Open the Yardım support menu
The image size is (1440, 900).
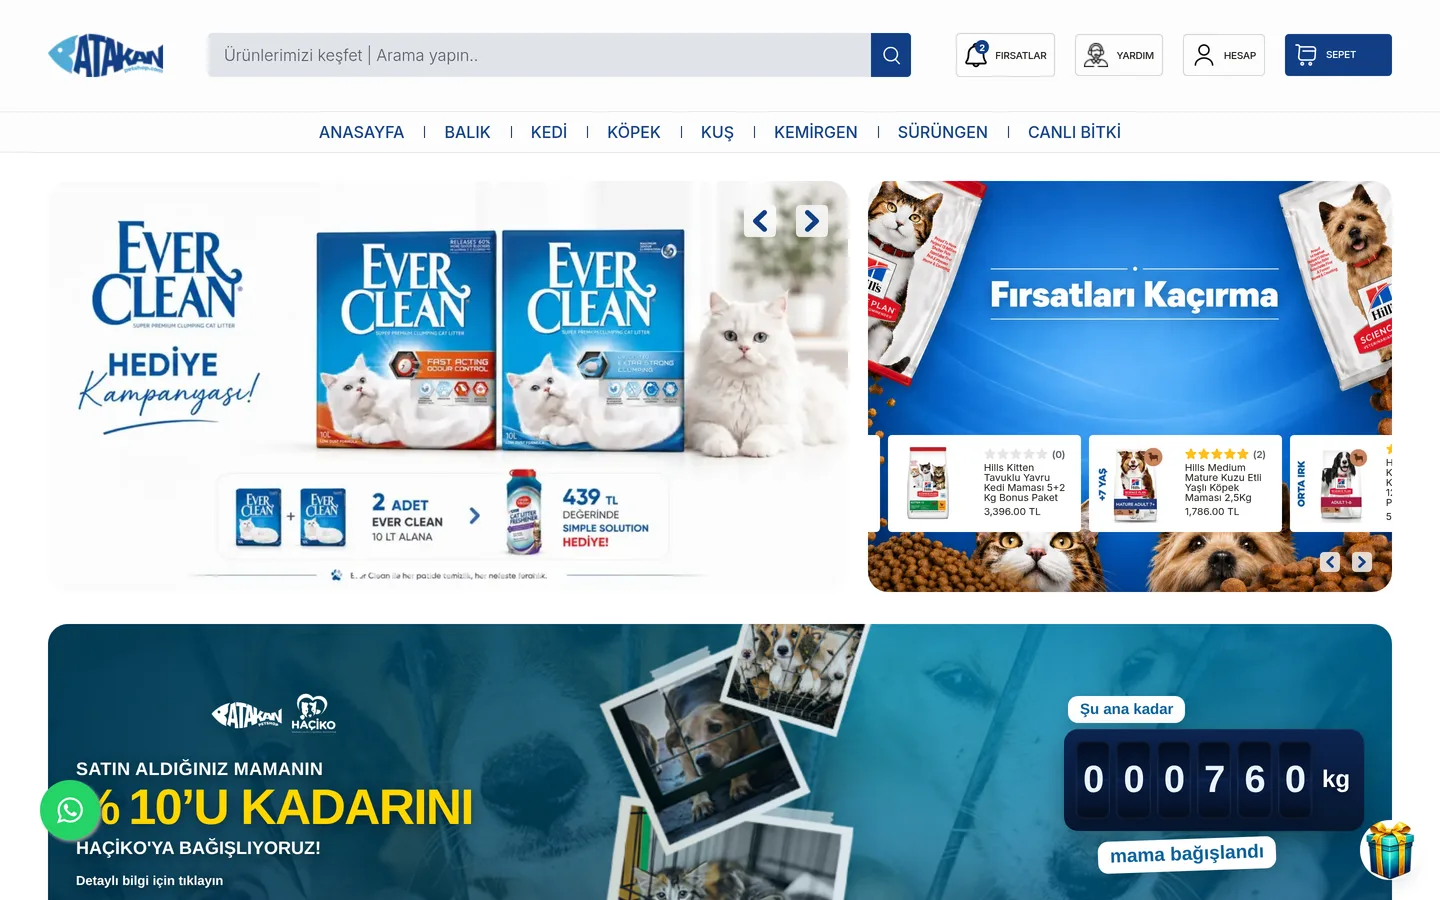1119,55
